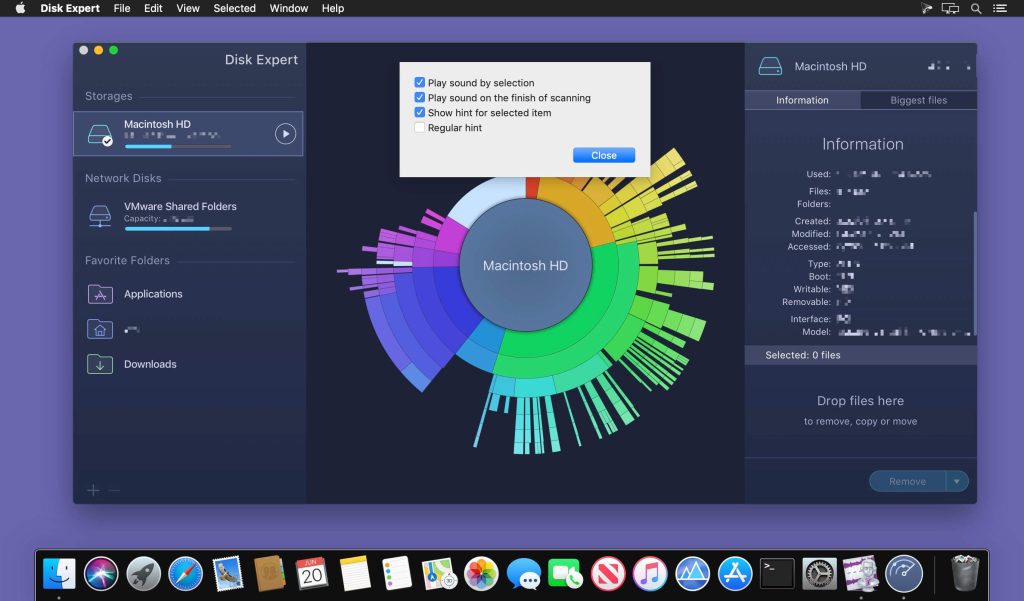
Task: Select the Macintosh HD drive icon under Storages
Action: coord(100,131)
